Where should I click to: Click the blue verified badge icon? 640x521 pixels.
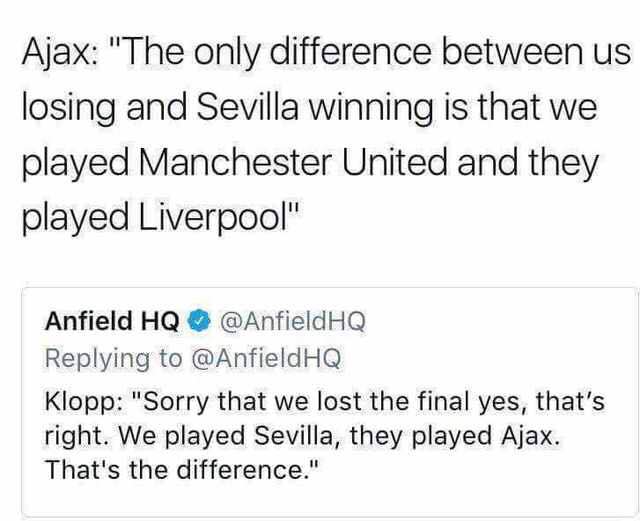(198, 321)
